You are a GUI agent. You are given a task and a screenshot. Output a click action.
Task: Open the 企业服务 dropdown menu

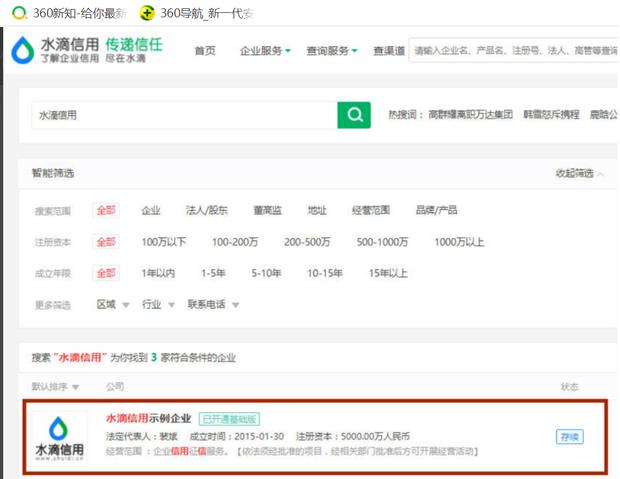tap(265, 51)
